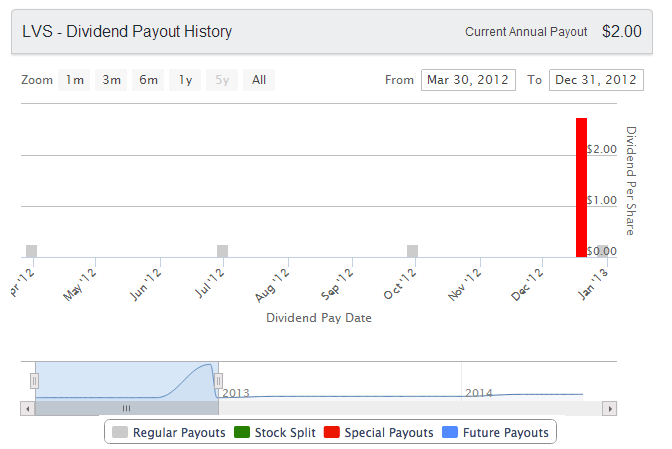Click the To date field Dec 31, 2012

pos(596,80)
